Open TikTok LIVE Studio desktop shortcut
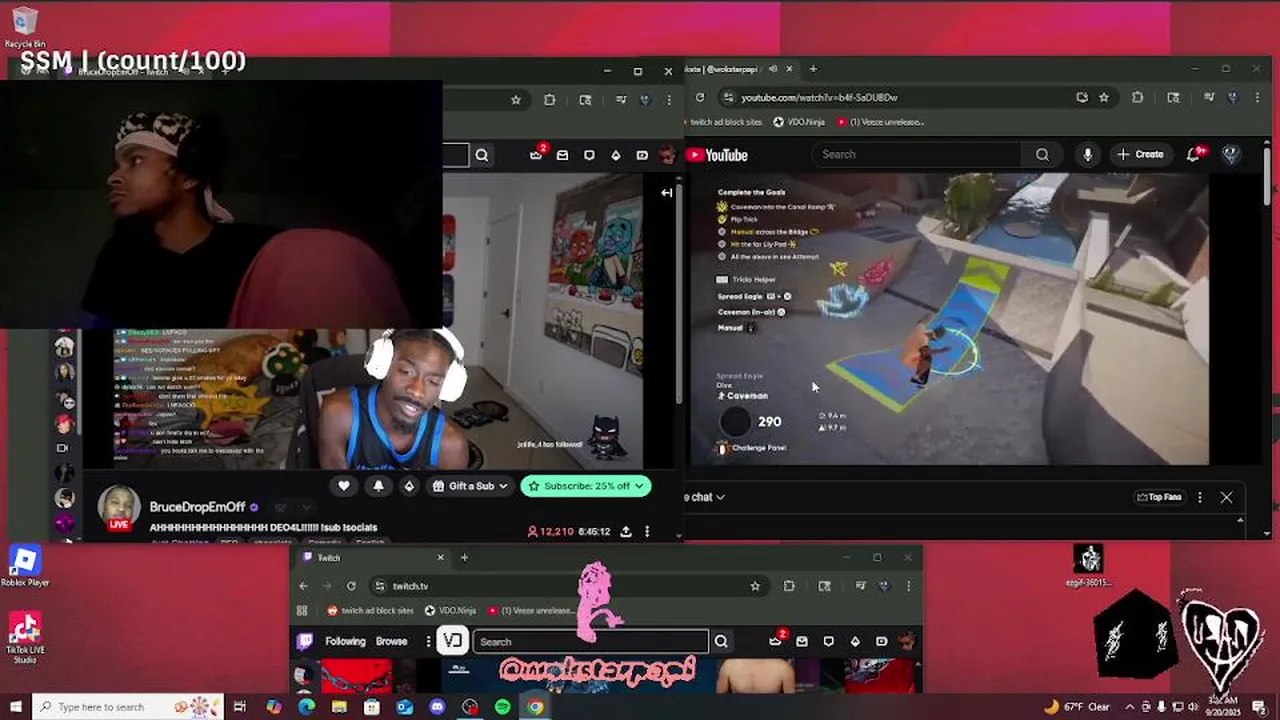 (x=25, y=637)
